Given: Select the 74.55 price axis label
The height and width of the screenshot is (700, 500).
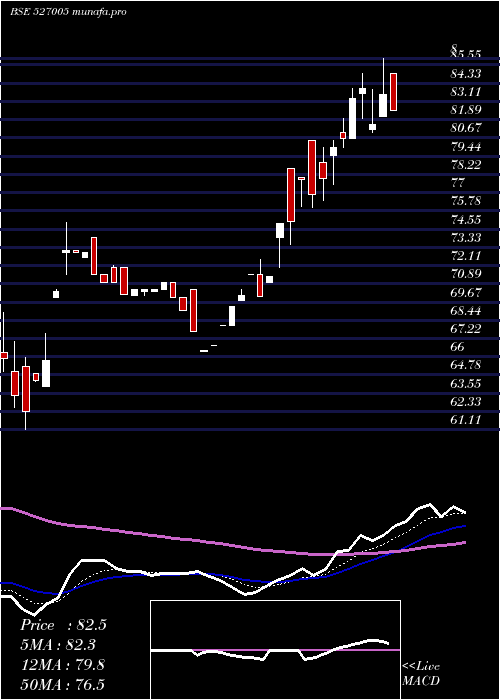Looking at the screenshot, I should pos(466,219).
